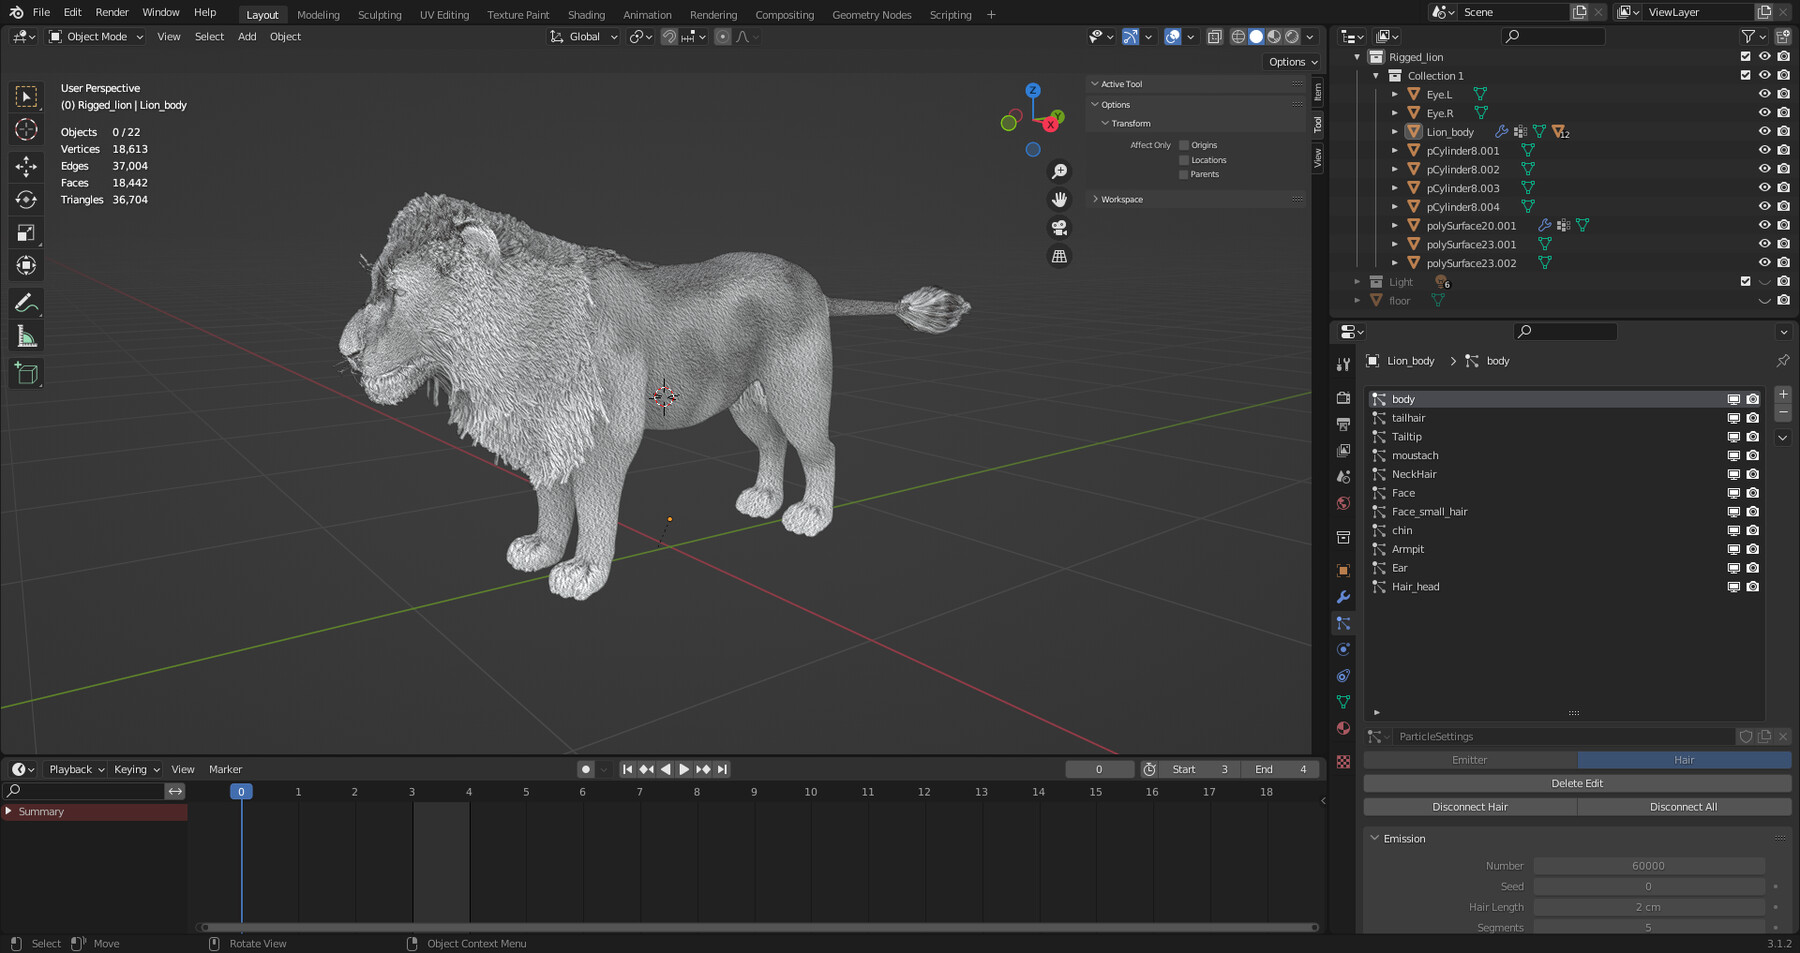Hide Eye.L in the viewport

(1764, 94)
